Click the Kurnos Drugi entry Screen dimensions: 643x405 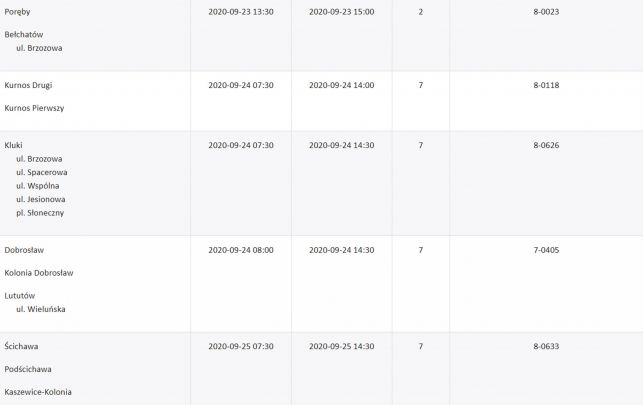pos(27,86)
